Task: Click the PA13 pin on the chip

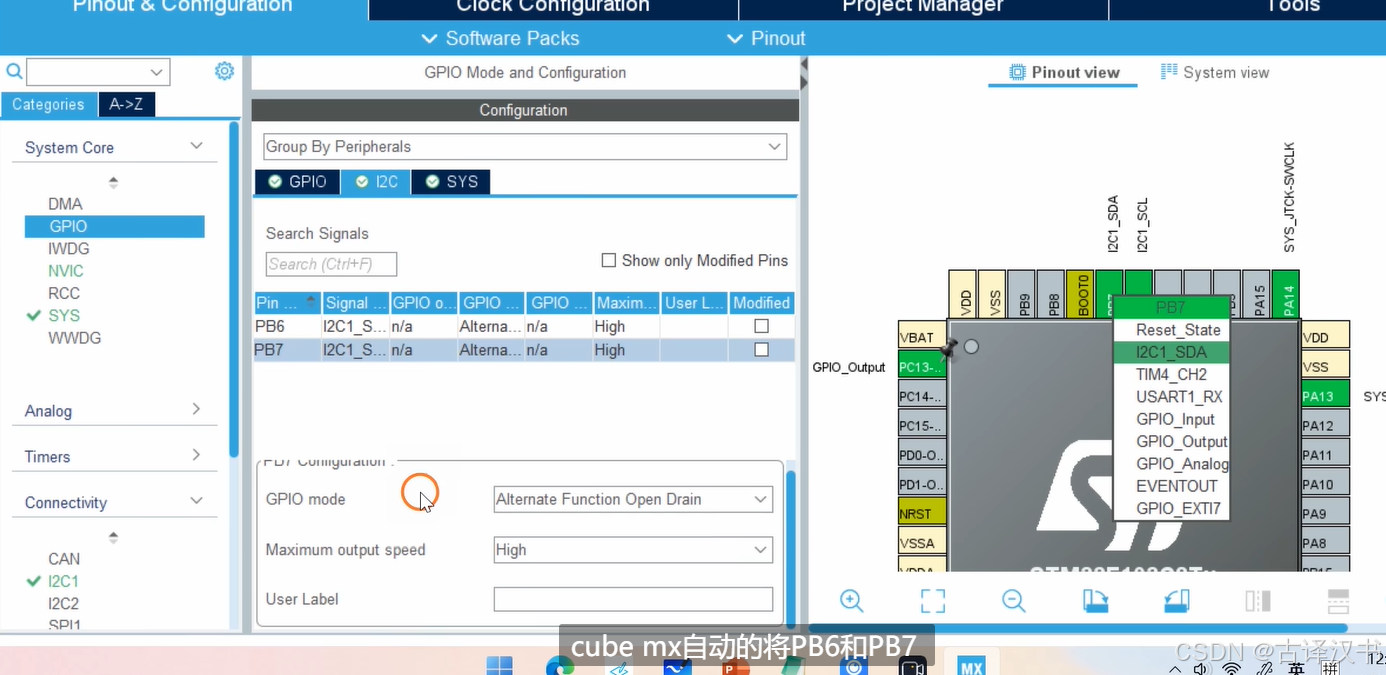Action: click(1325, 396)
